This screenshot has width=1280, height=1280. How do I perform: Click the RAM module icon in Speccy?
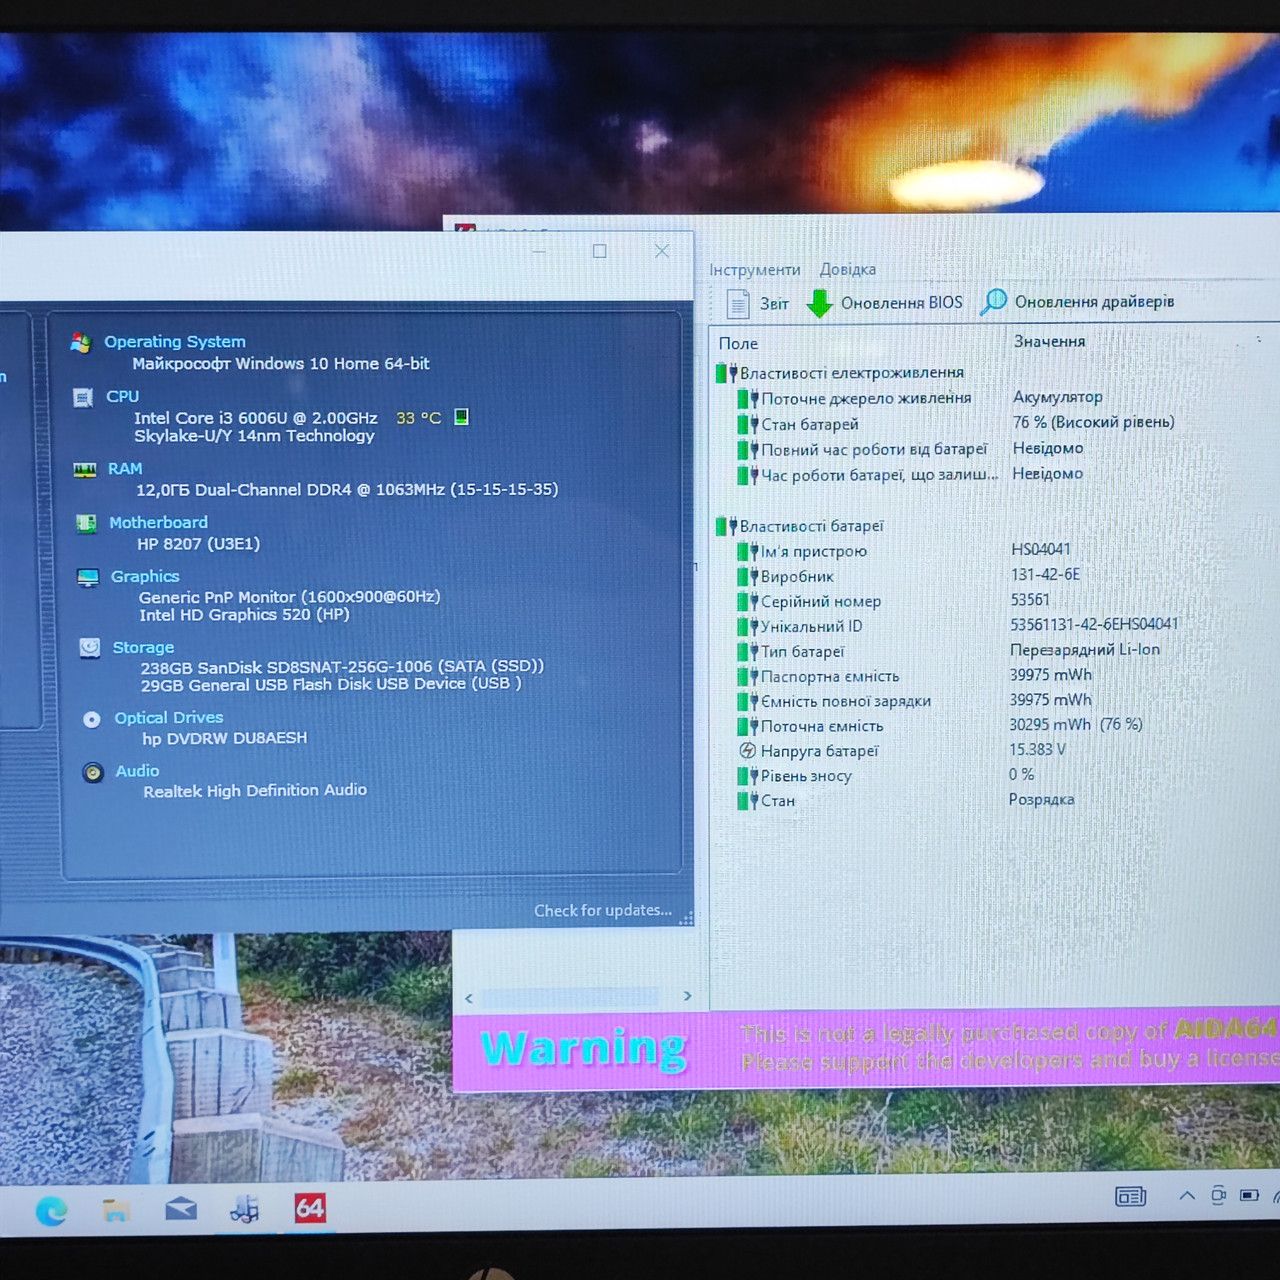(85, 469)
